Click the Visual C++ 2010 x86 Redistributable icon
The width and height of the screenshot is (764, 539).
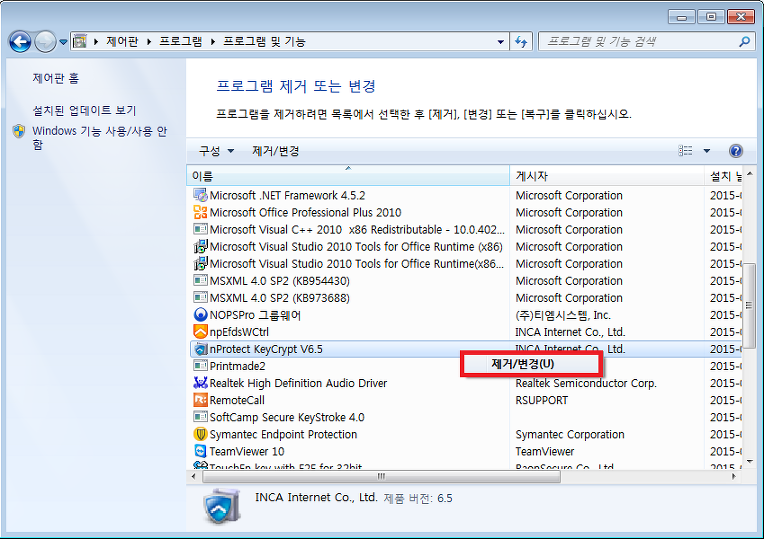[x=200, y=229]
